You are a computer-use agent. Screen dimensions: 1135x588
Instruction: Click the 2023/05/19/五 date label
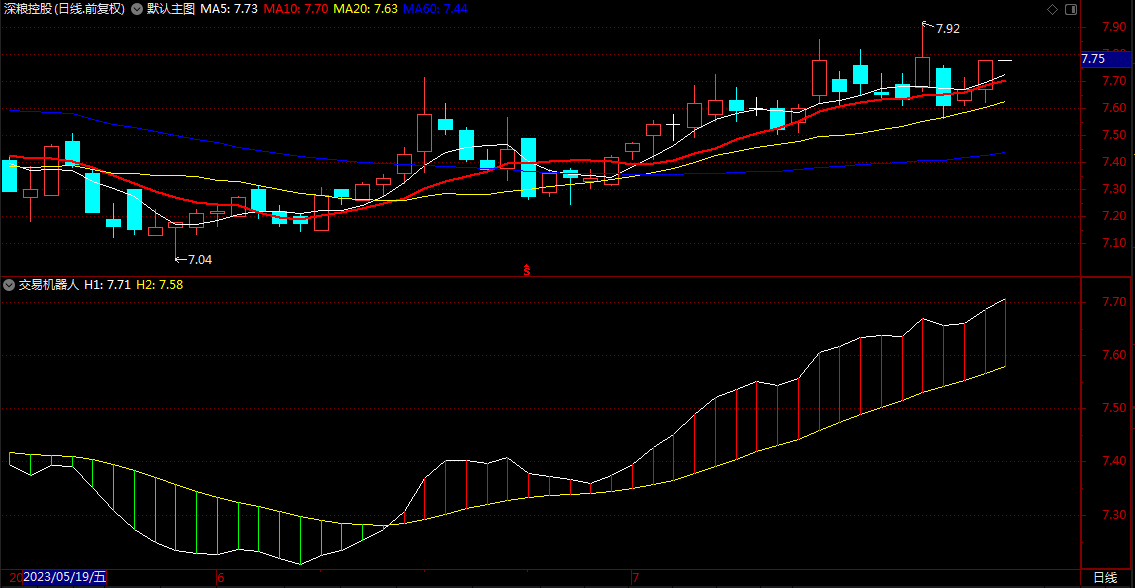[x=64, y=577]
